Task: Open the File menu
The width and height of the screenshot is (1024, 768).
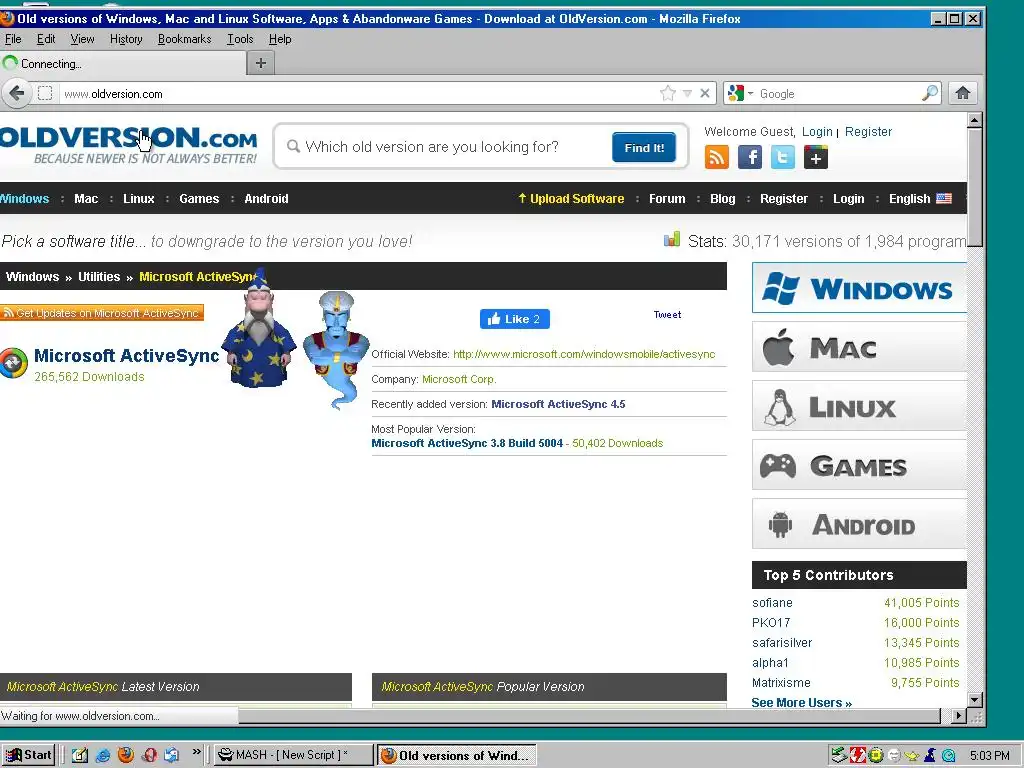Action: pyautogui.click(x=13, y=39)
